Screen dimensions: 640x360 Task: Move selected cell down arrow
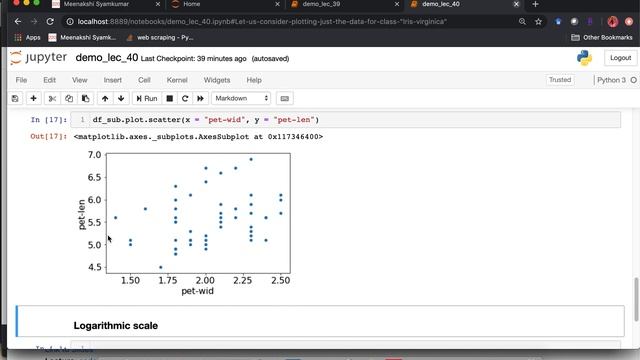121,98
